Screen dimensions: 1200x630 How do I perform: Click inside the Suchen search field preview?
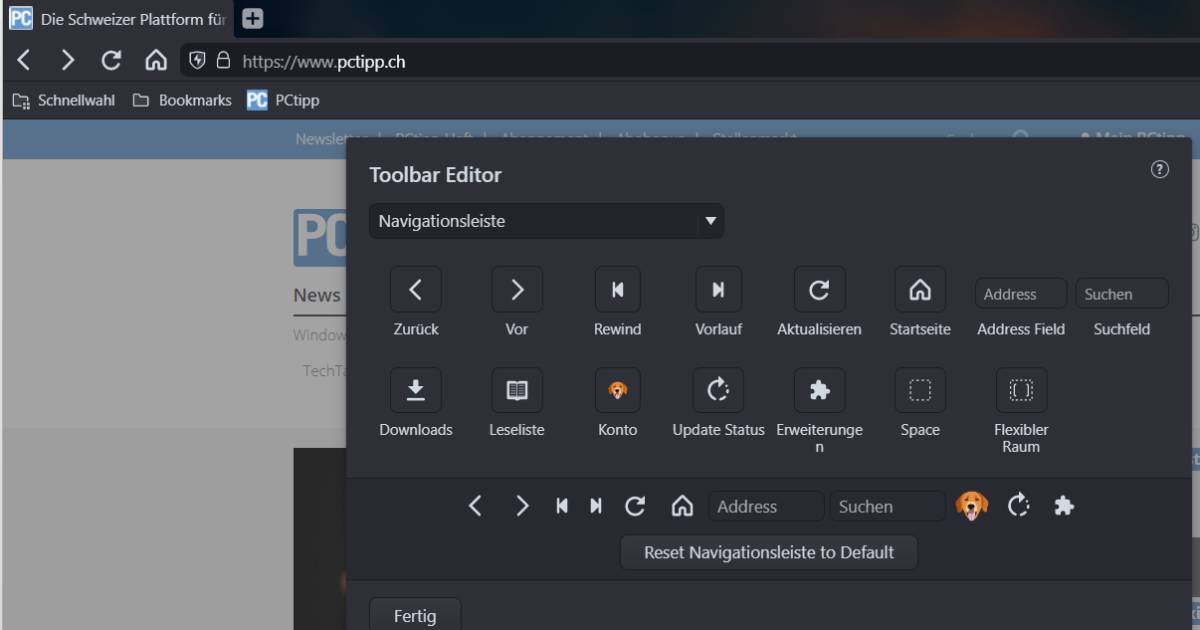pyautogui.click(x=886, y=506)
